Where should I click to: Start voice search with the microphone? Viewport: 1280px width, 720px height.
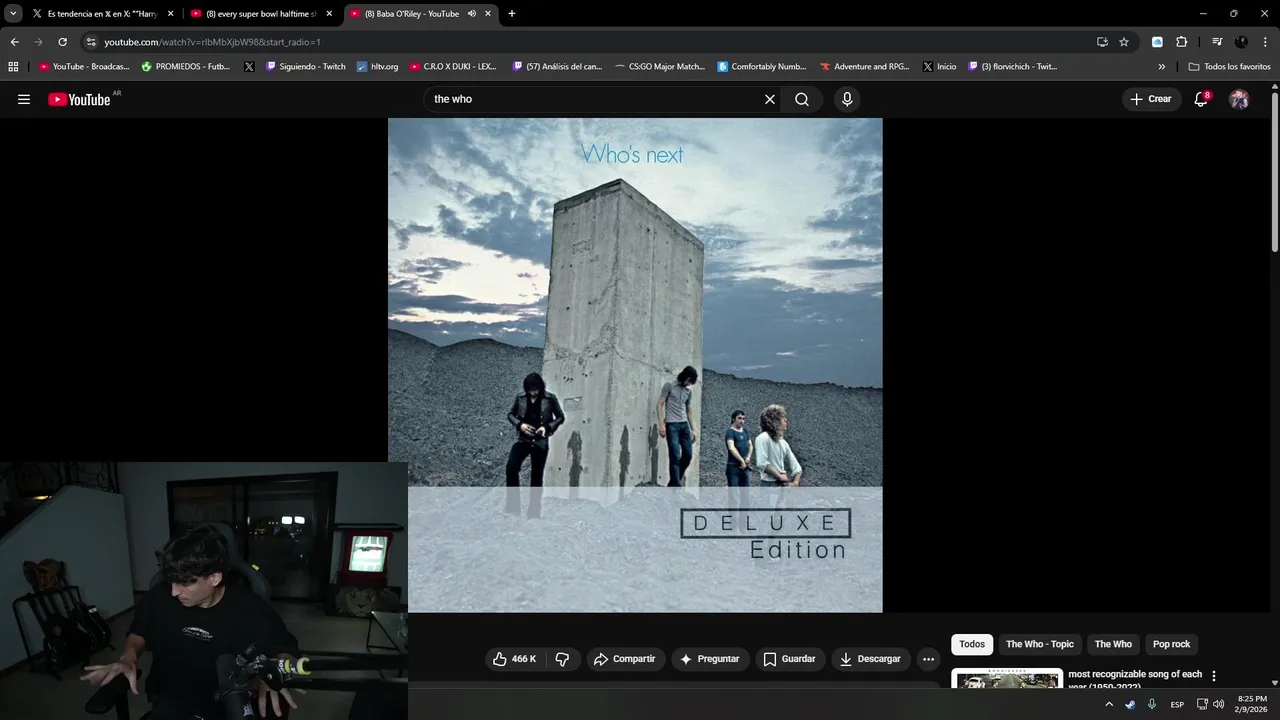click(x=847, y=99)
